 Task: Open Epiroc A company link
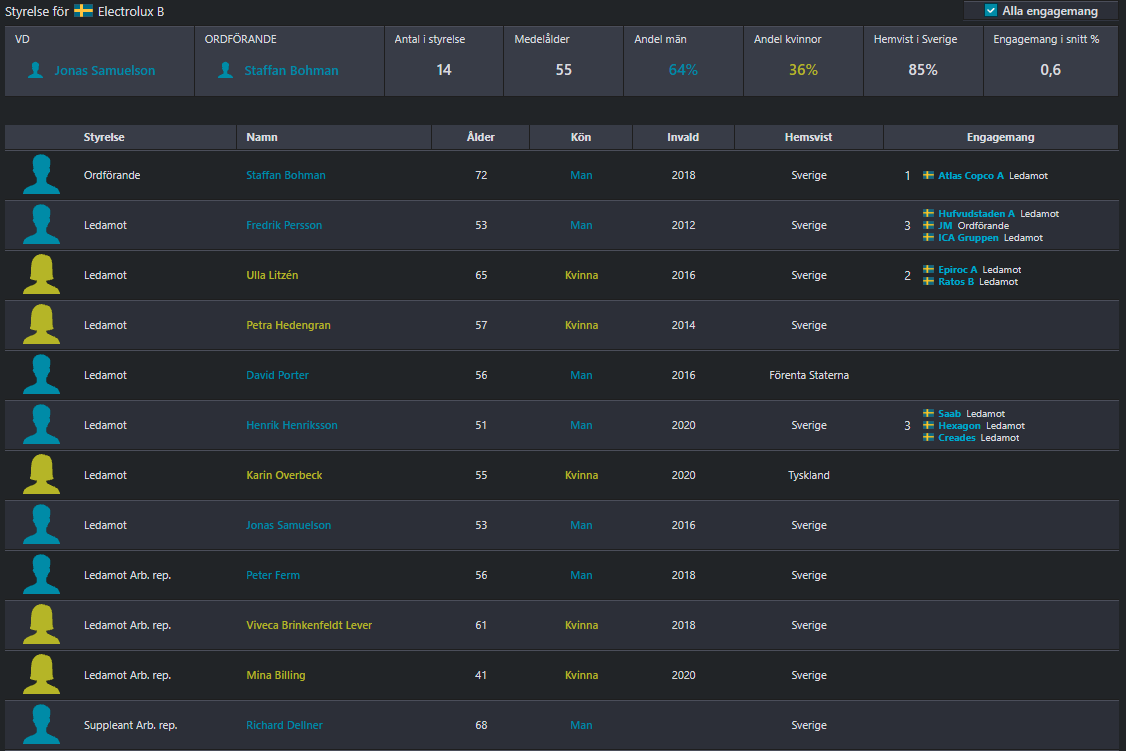957,269
